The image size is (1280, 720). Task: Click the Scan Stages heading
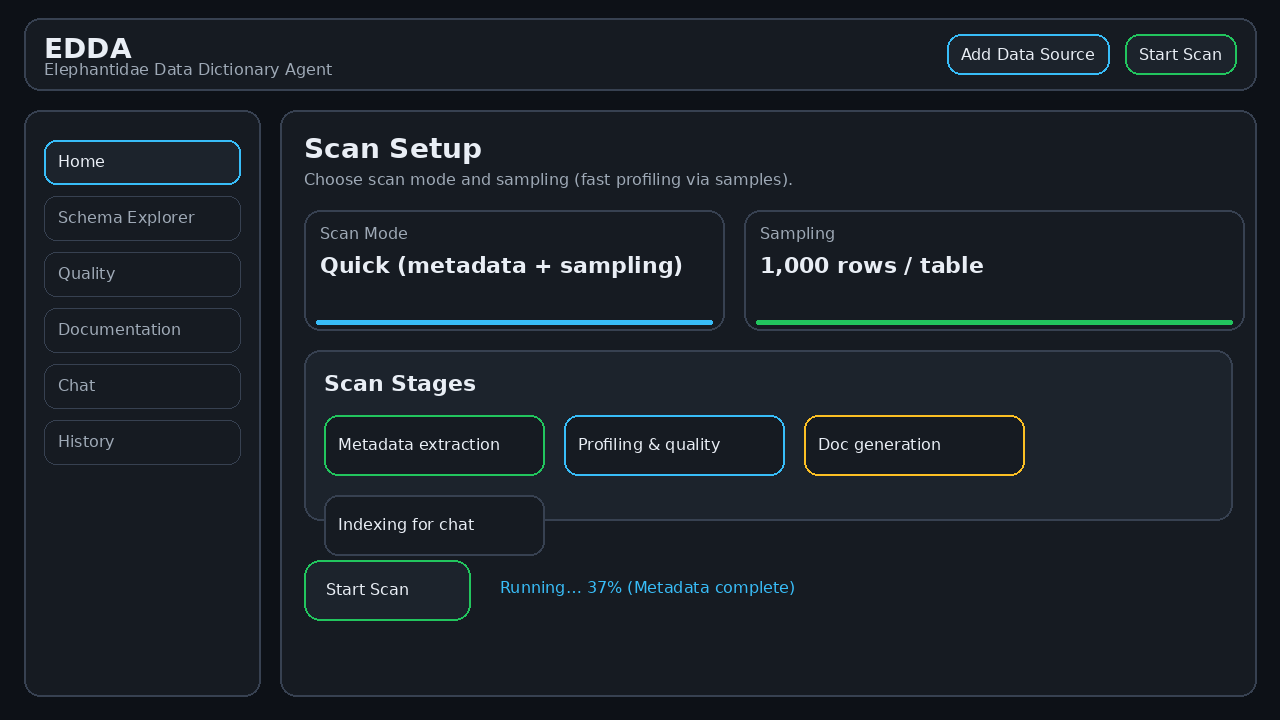click(400, 384)
